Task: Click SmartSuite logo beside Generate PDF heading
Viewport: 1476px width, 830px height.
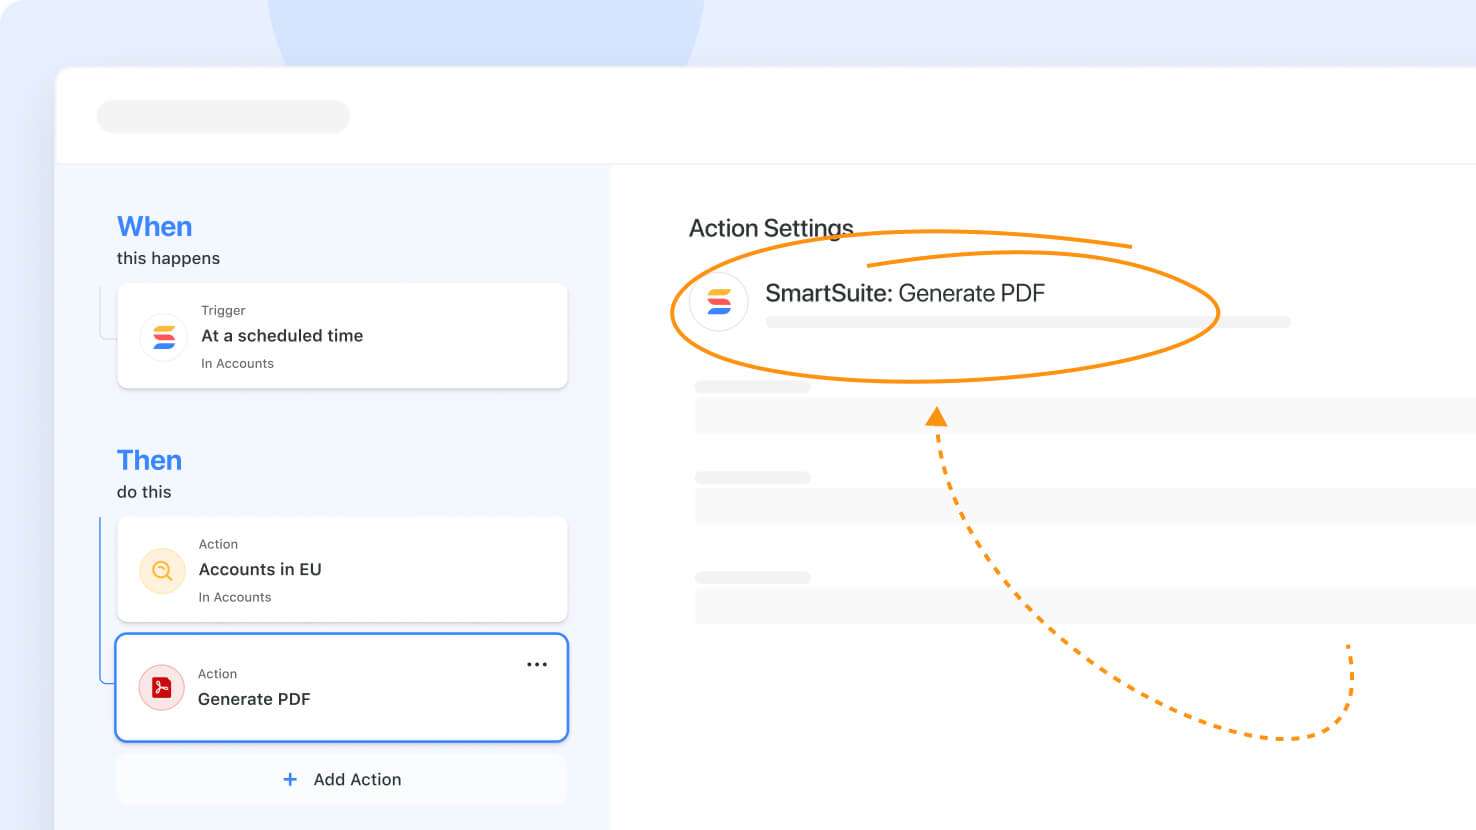Action: coord(719,301)
